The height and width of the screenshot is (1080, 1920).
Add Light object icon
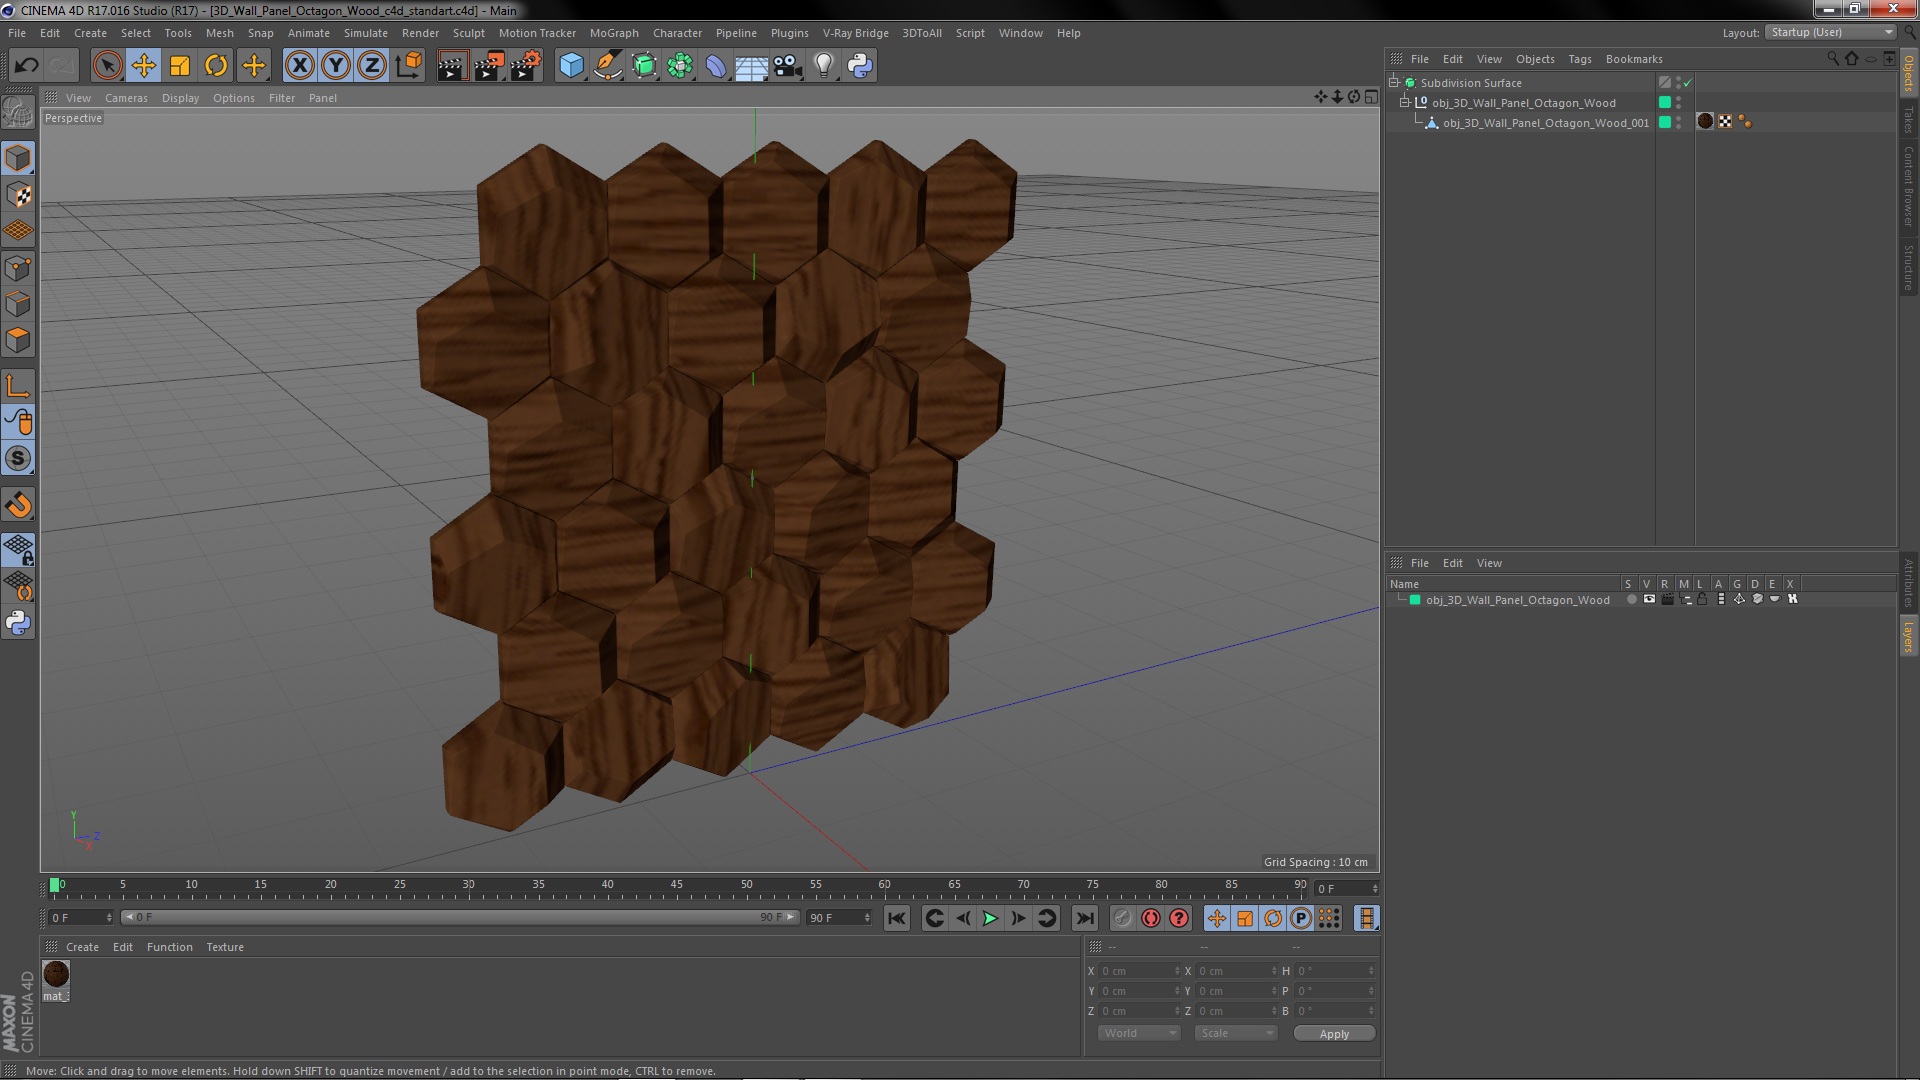(823, 66)
